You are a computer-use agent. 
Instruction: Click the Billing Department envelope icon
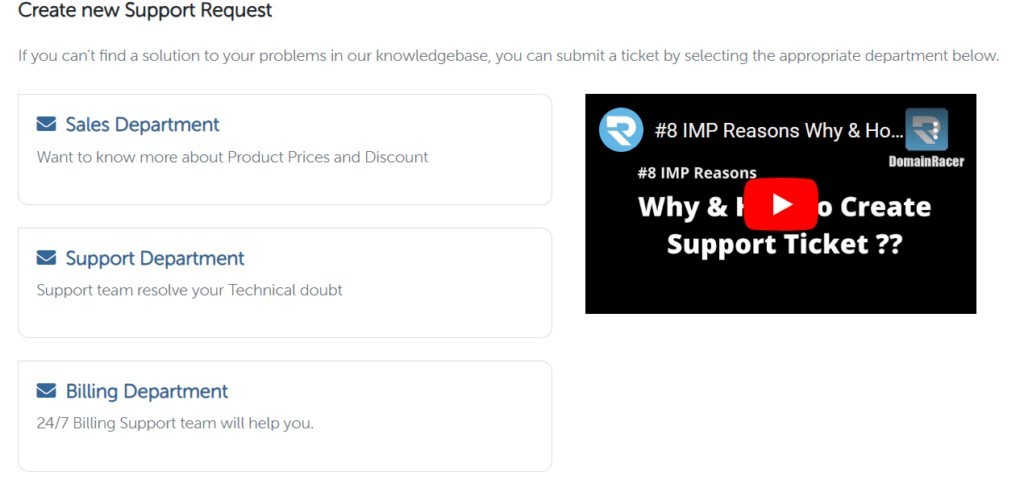click(46, 391)
